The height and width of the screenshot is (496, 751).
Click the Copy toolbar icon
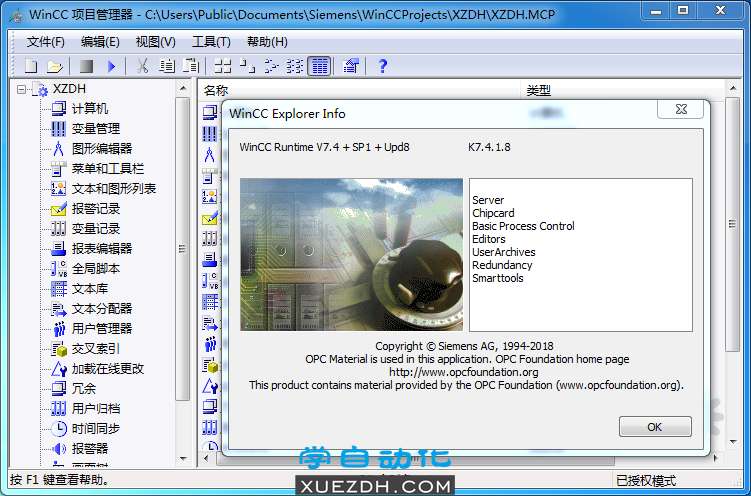(x=167, y=66)
